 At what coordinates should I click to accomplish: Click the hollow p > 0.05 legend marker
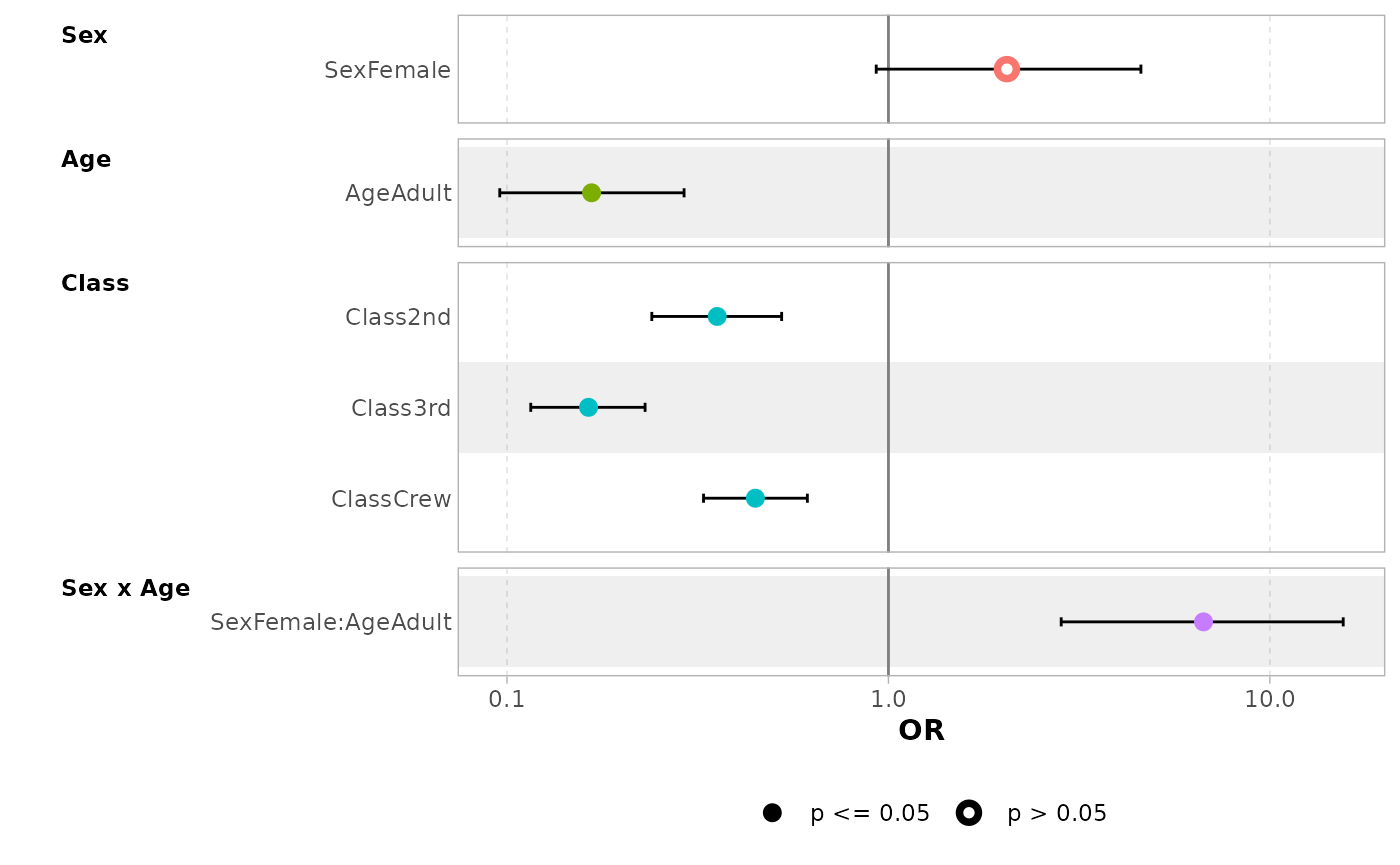point(968,813)
